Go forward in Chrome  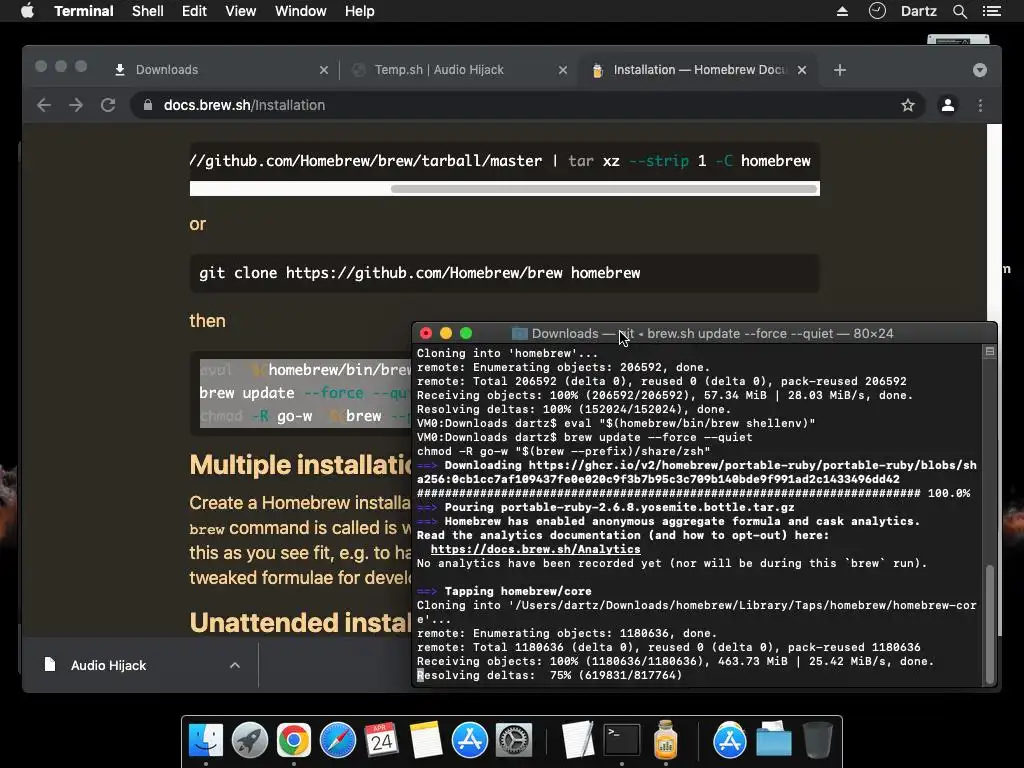76,105
